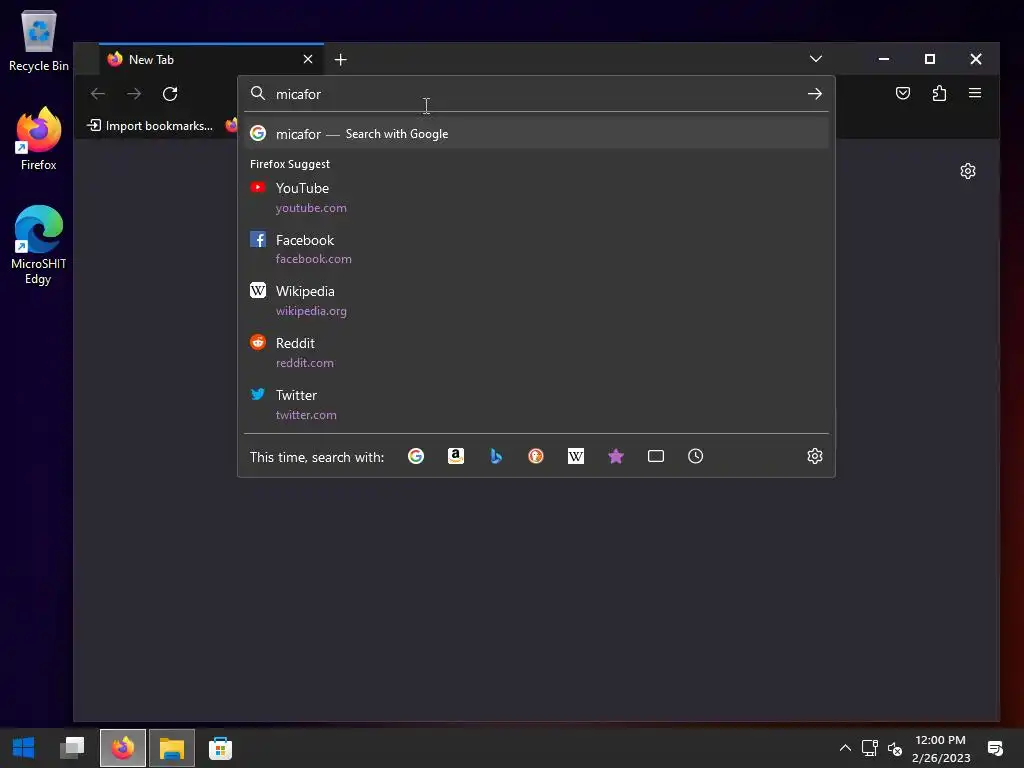Select the MicroSHIT Edgy desktop shortcut
The image size is (1024, 768).
pos(39,245)
